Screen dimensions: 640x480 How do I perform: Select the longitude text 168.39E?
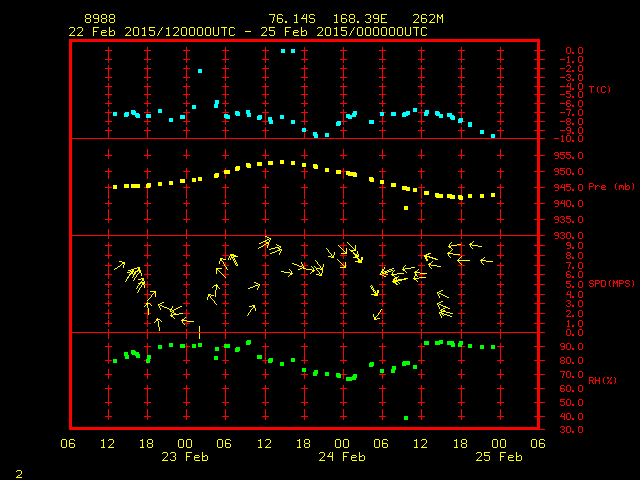[x=360, y=19]
